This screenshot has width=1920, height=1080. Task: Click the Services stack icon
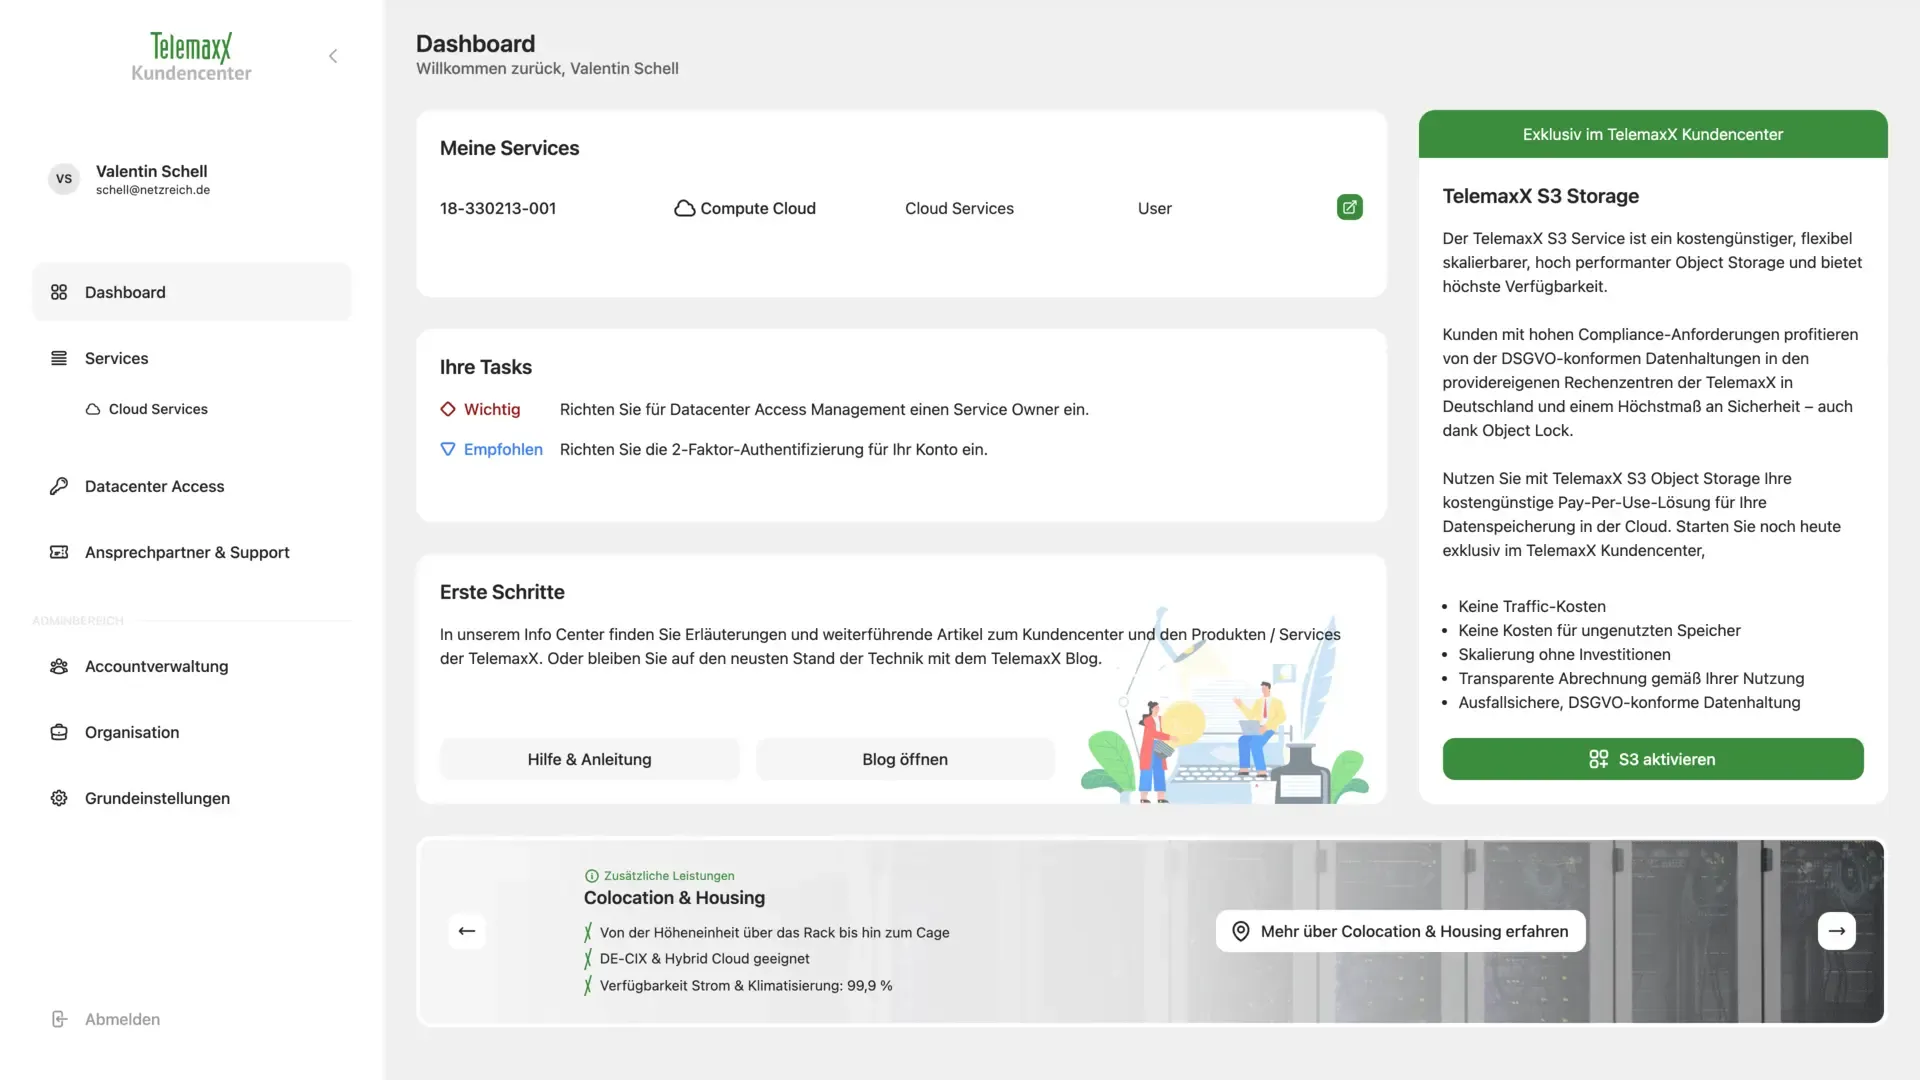(59, 358)
